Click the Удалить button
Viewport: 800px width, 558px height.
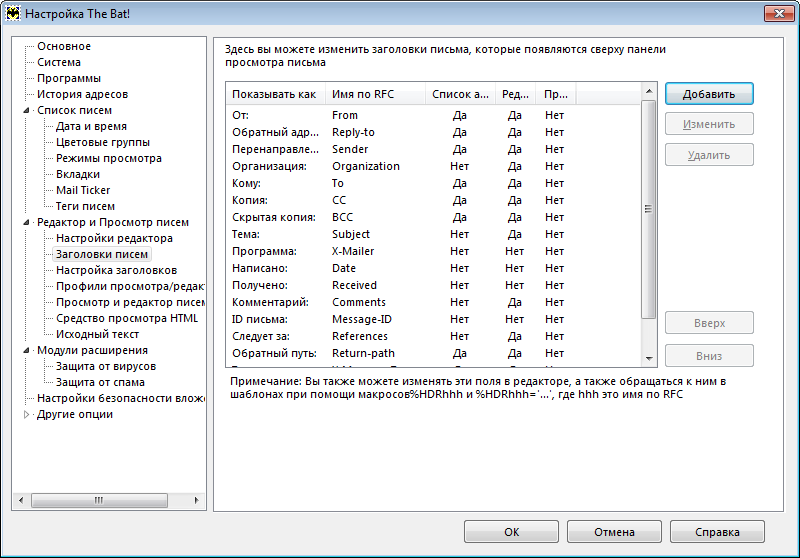(709, 155)
